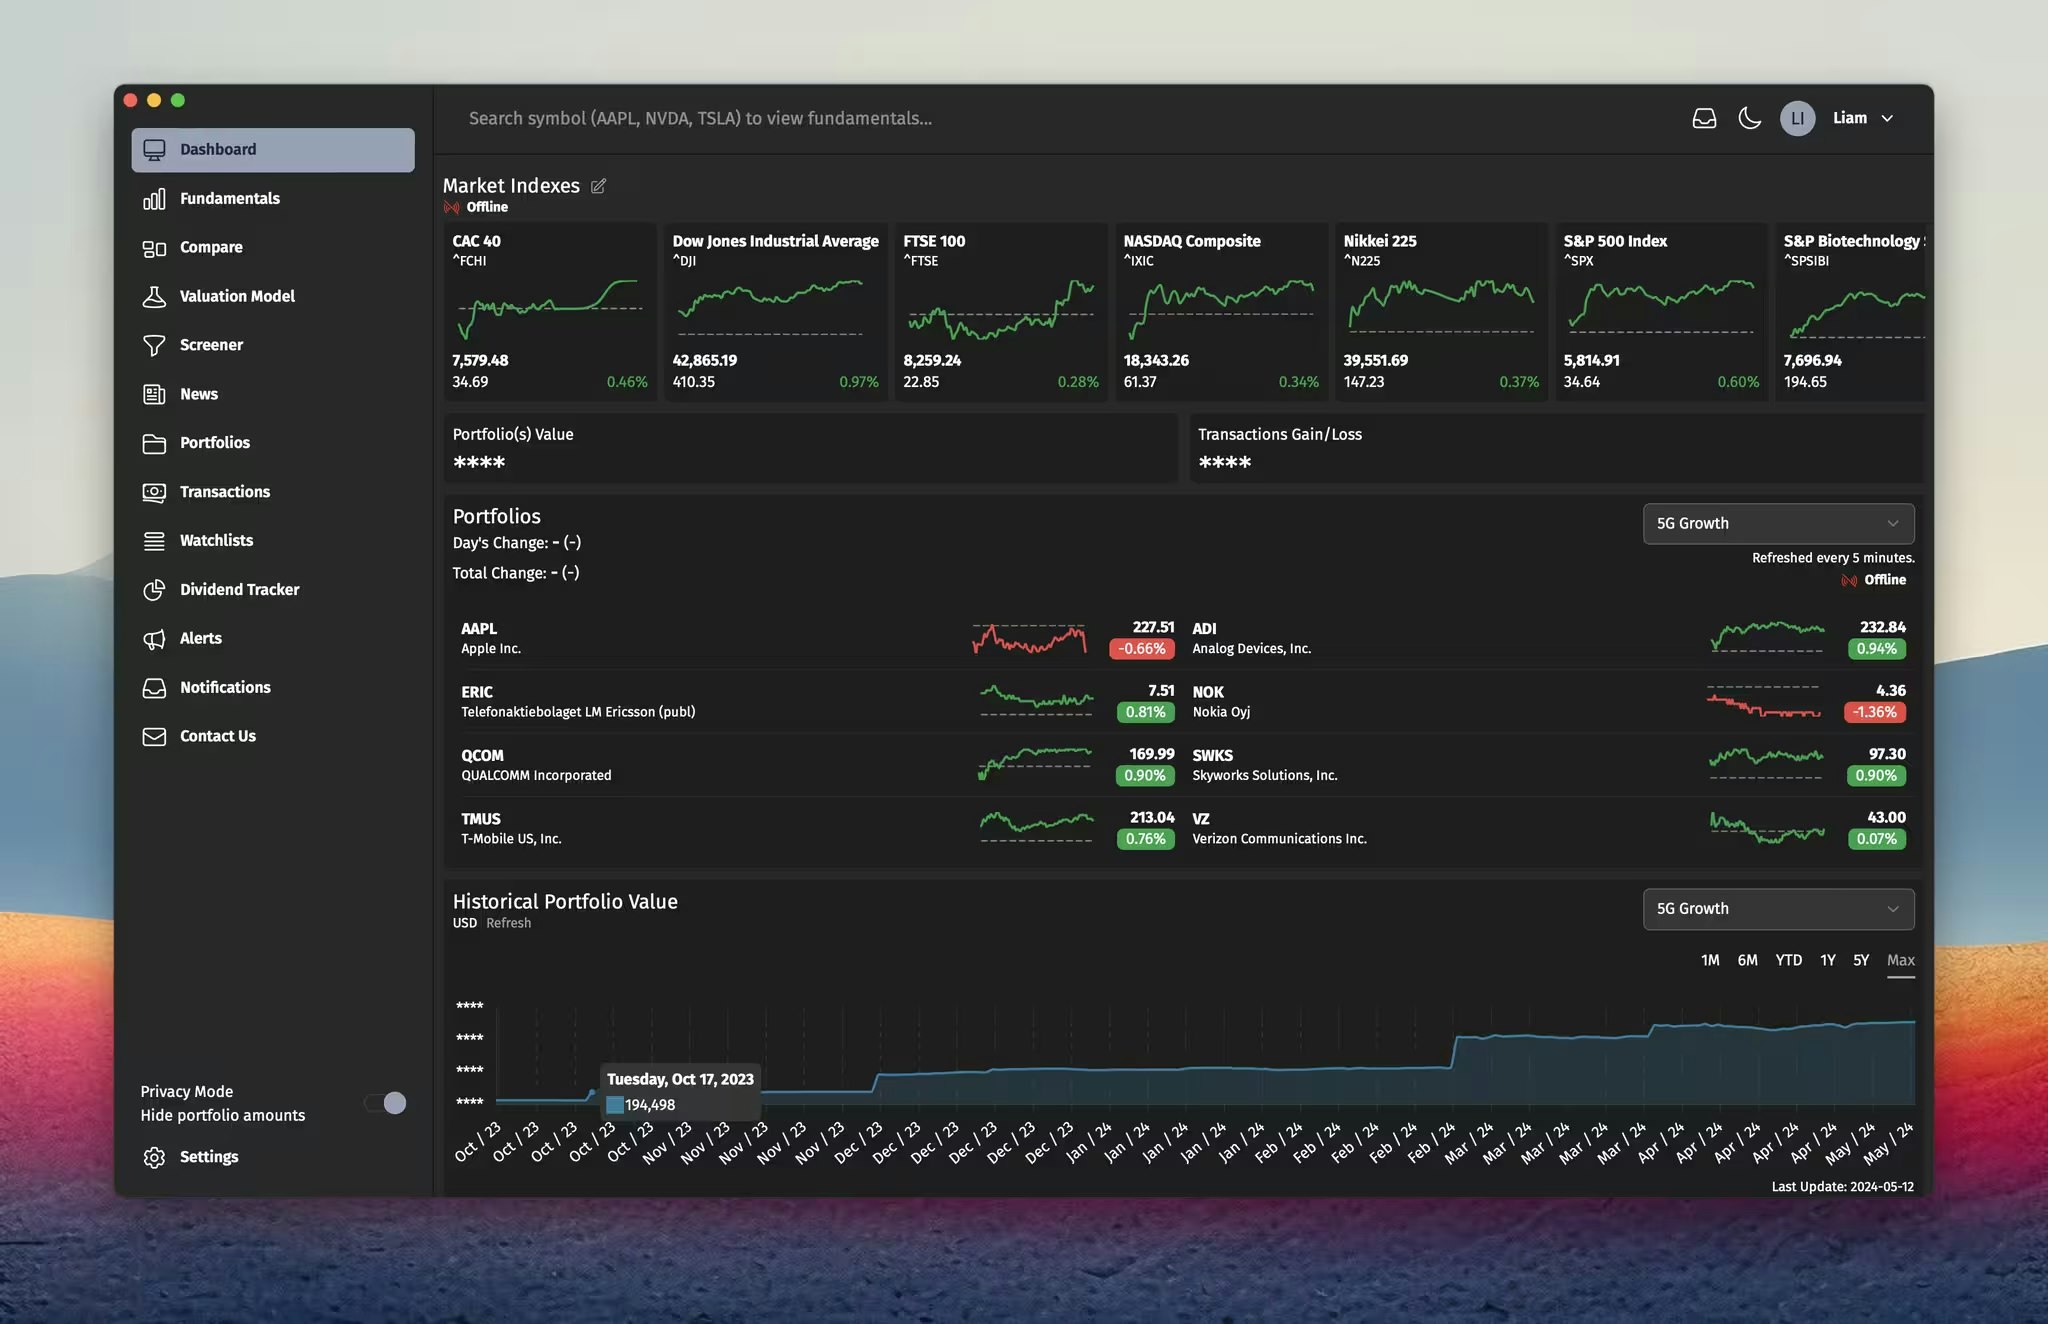Click the Refresh link under Historical Portfolio Value
2048x1324 pixels.
[x=508, y=923]
